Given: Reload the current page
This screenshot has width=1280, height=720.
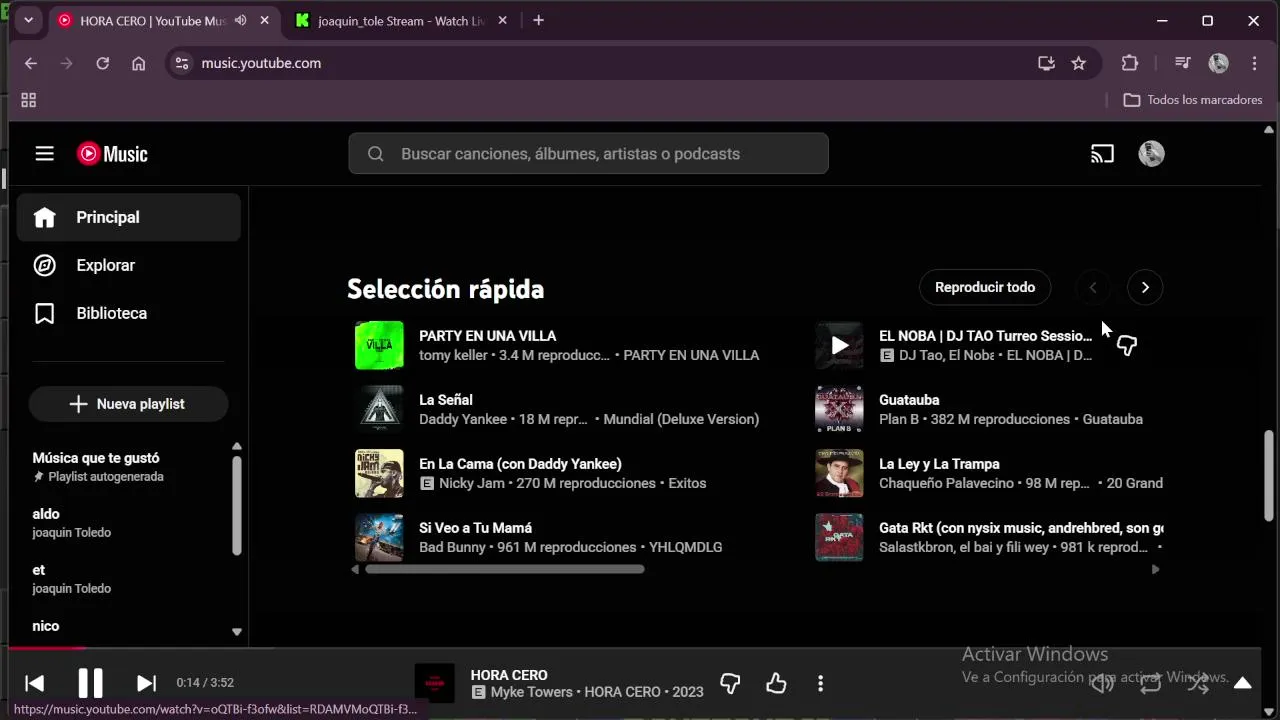Looking at the screenshot, I should pyautogui.click(x=102, y=63).
